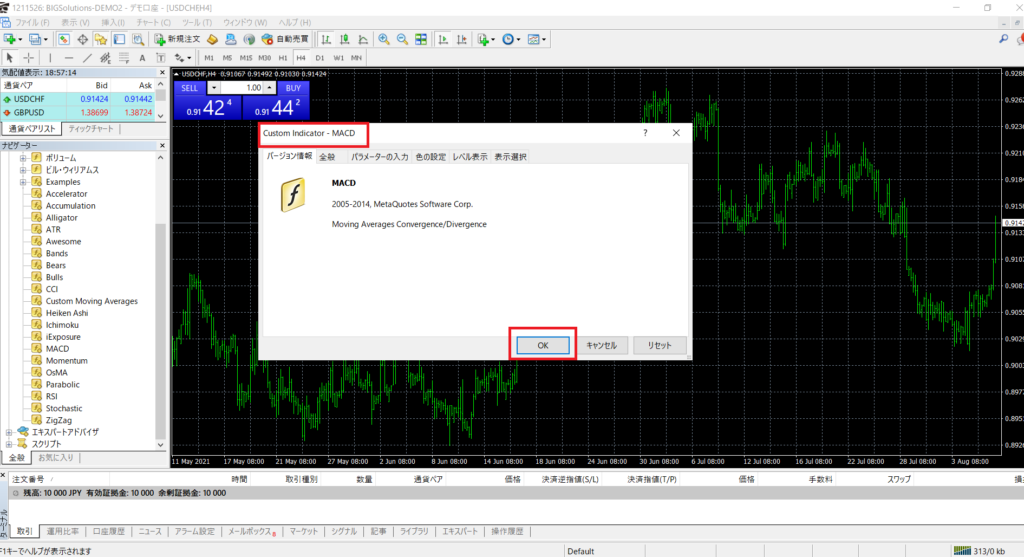
Task: Open the Strategy Tester magnifier icon
Action: (x=138, y=39)
